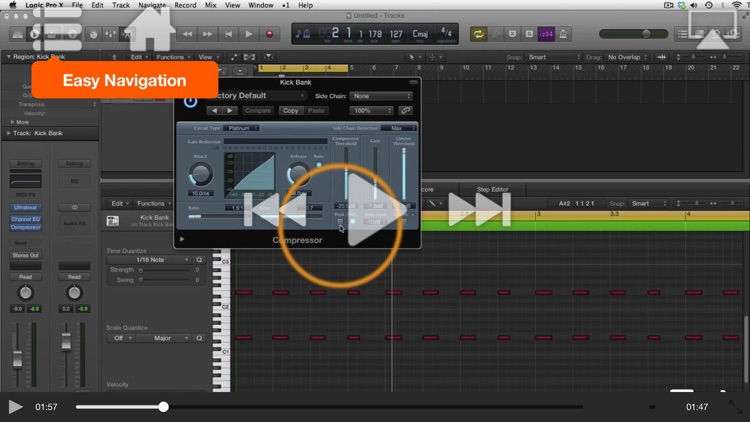The width and height of the screenshot is (750, 422).
Task: Open Snap Smart dropdown in Tracks area
Action: coord(553,57)
